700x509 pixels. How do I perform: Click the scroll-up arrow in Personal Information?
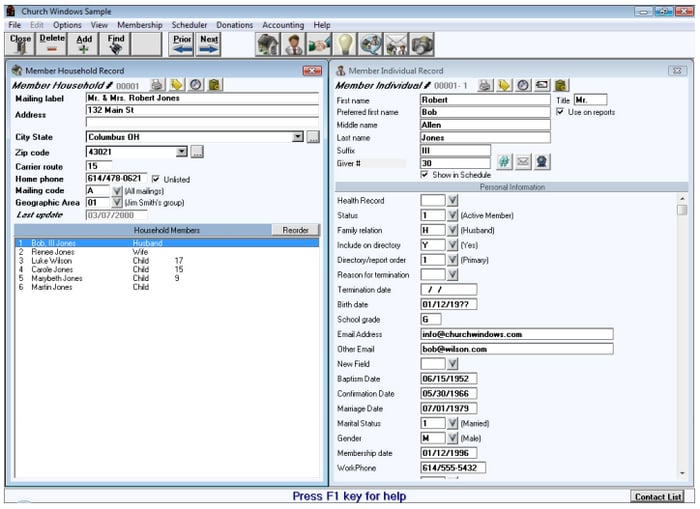(682, 198)
